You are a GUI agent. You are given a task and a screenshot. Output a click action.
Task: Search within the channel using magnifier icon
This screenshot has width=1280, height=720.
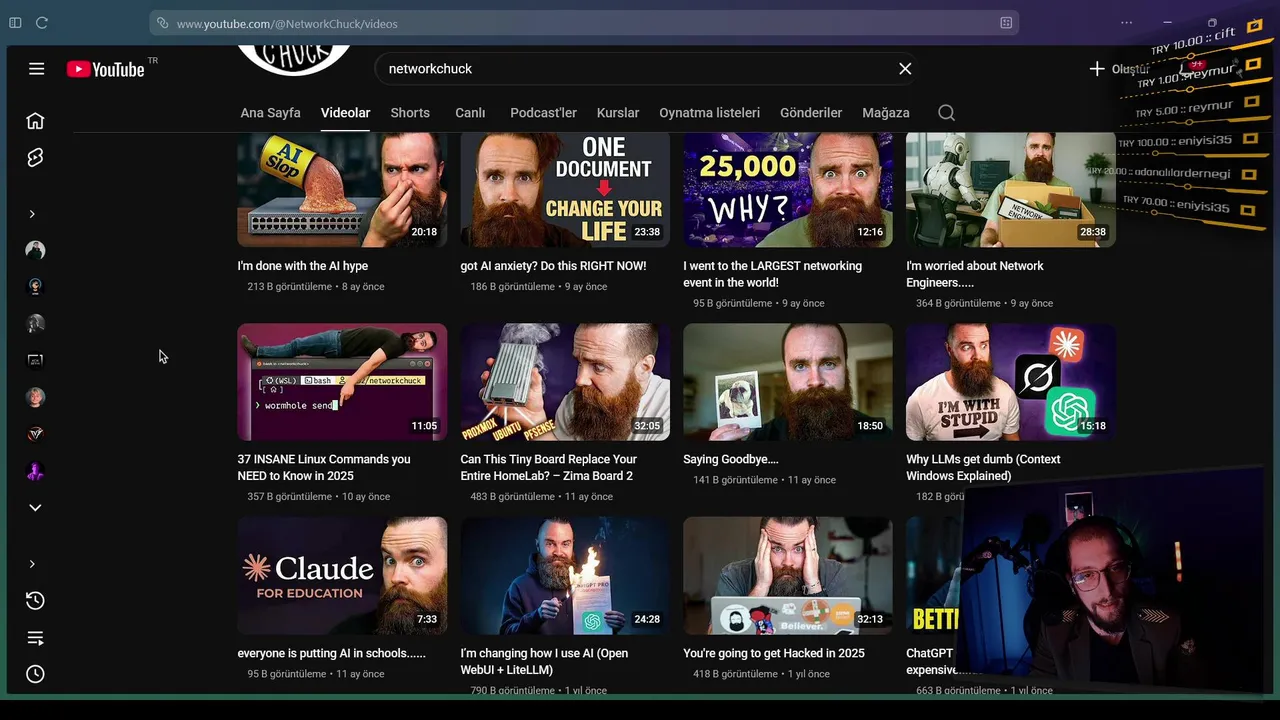(x=946, y=113)
